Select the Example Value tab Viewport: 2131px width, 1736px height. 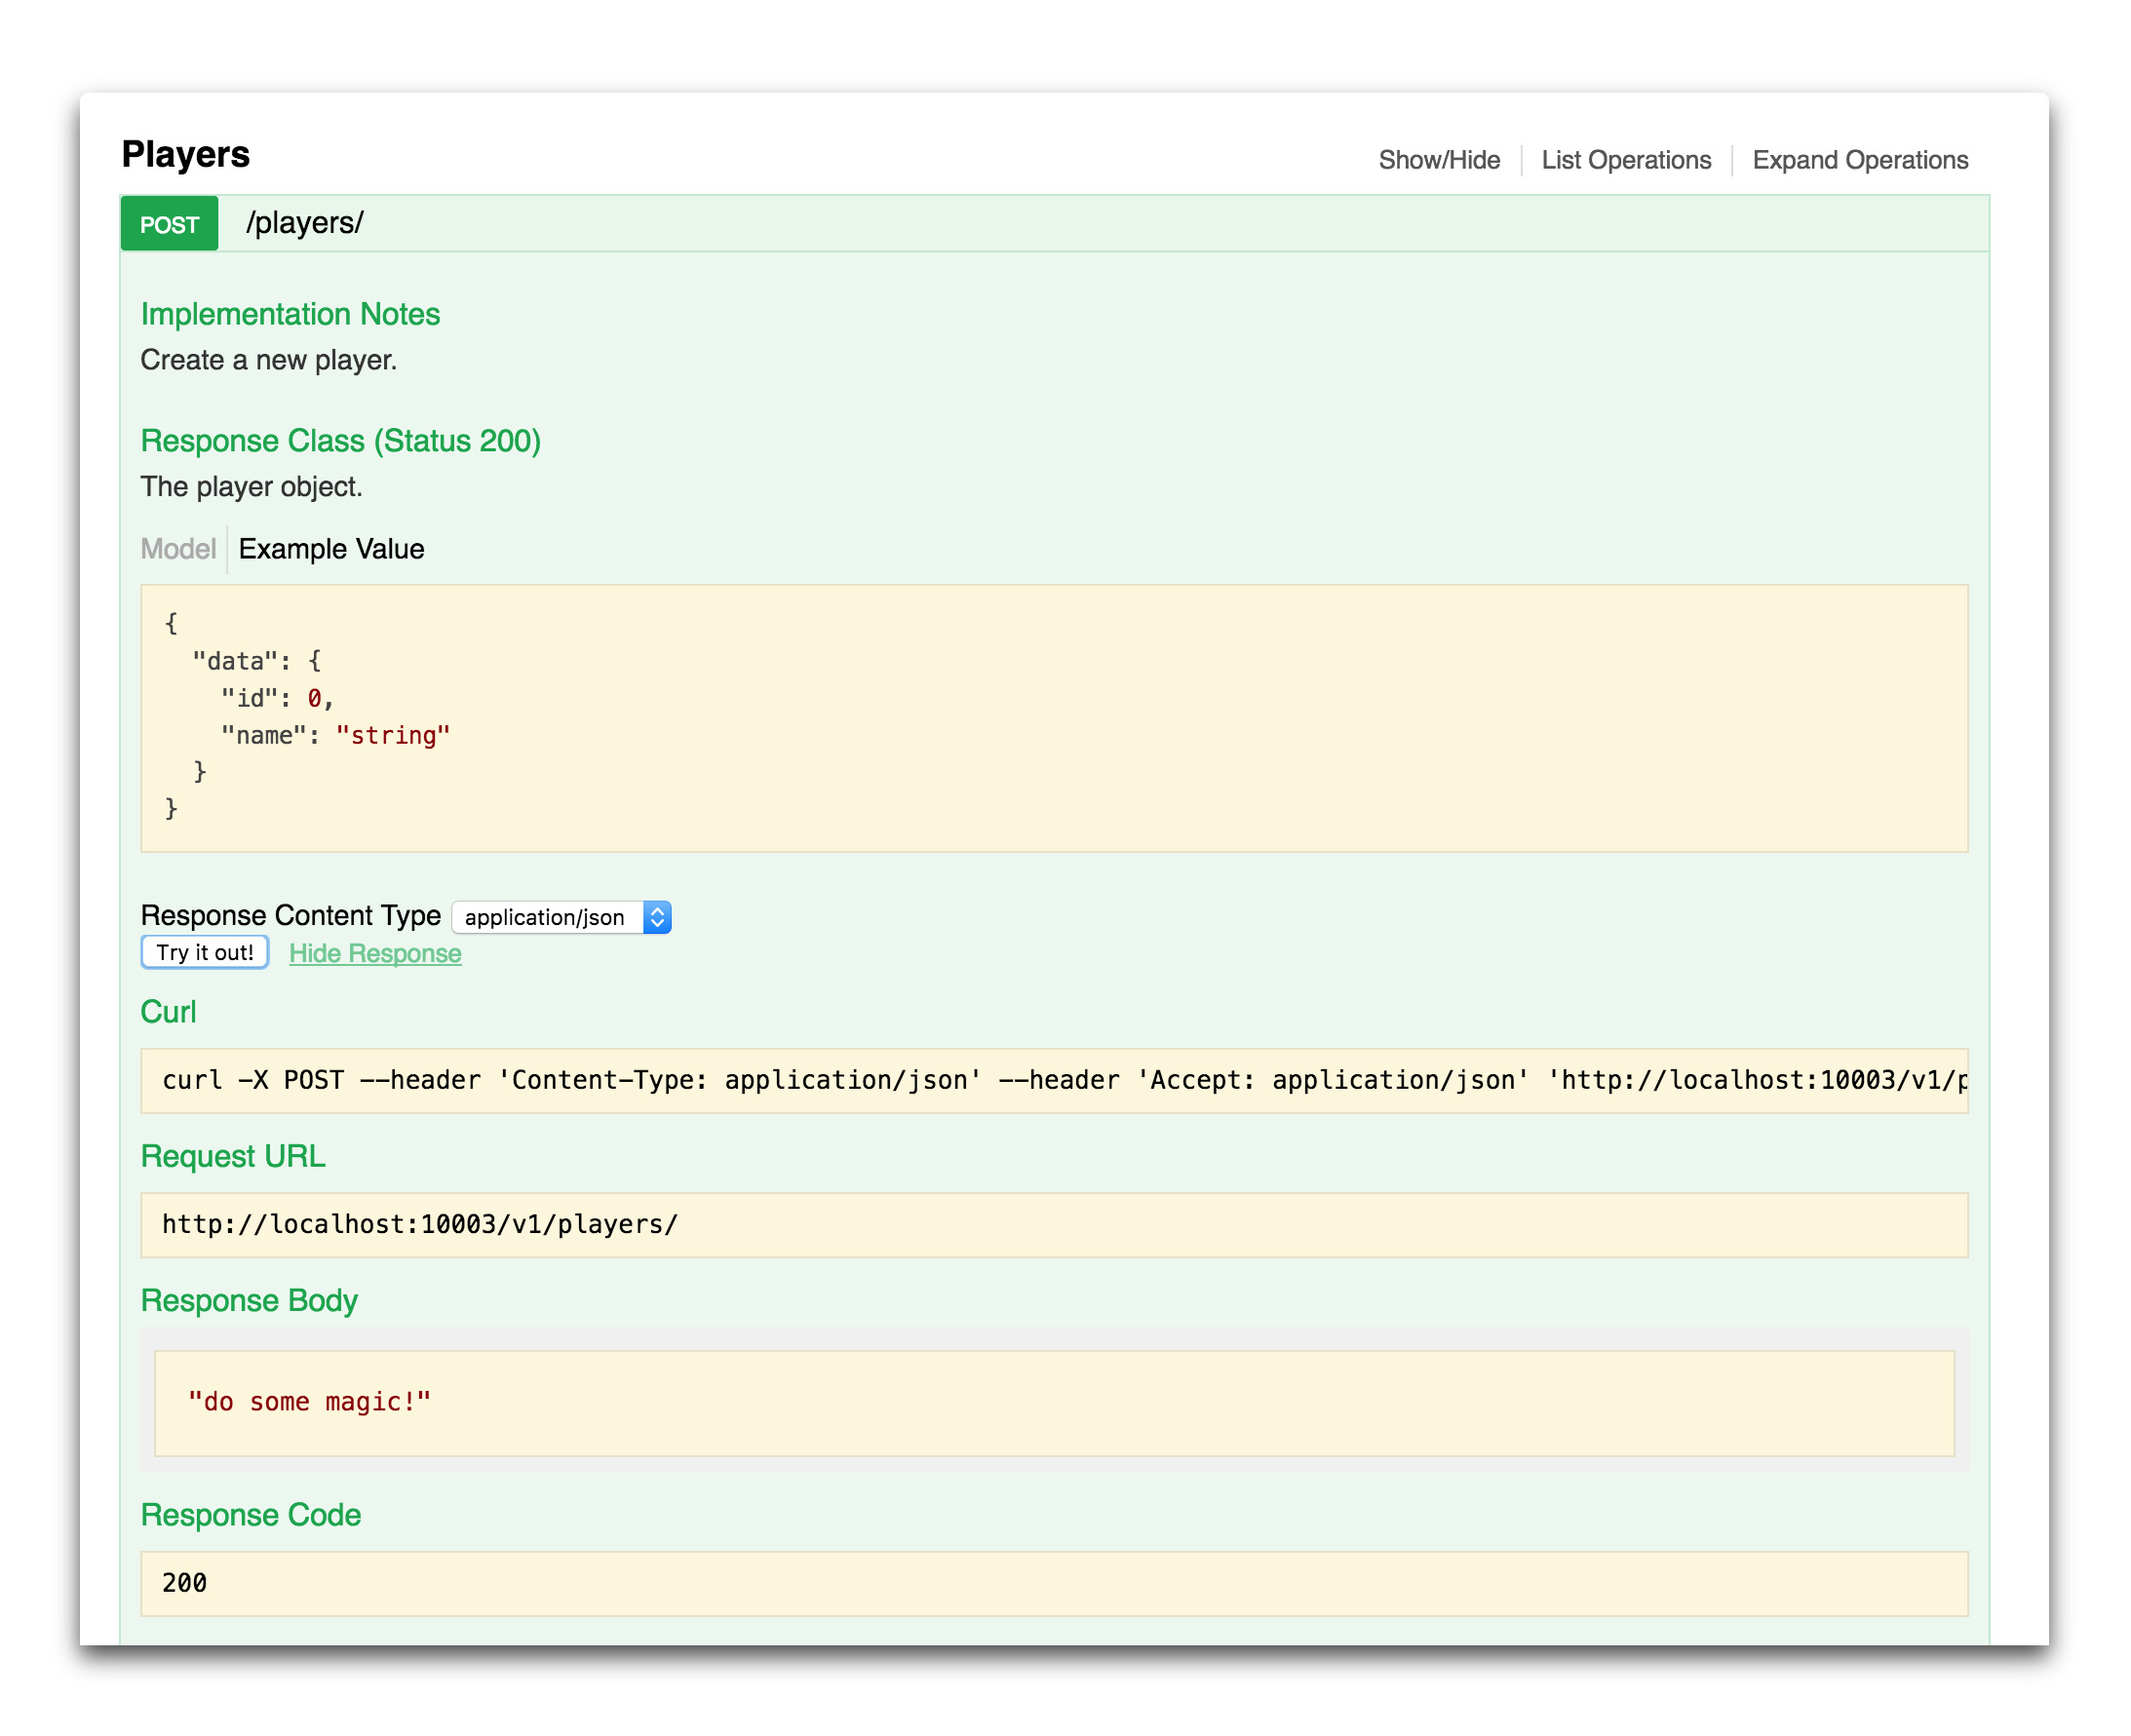pos(331,549)
